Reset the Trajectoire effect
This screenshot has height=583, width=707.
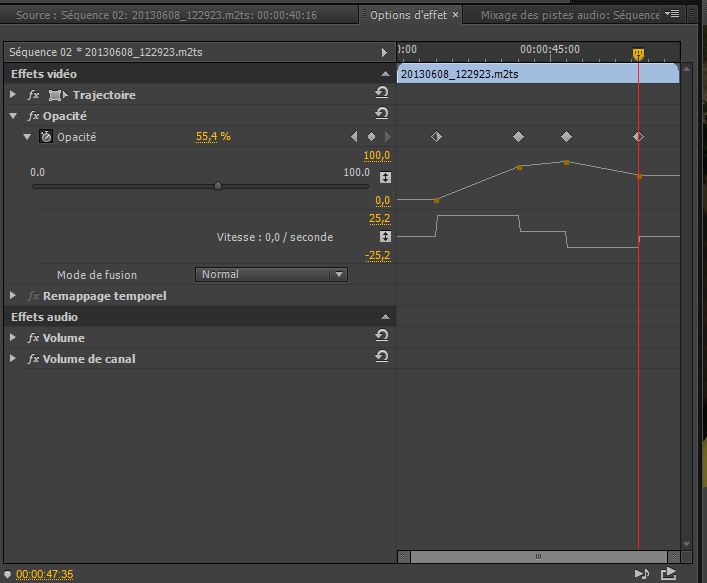pyautogui.click(x=381, y=93)
